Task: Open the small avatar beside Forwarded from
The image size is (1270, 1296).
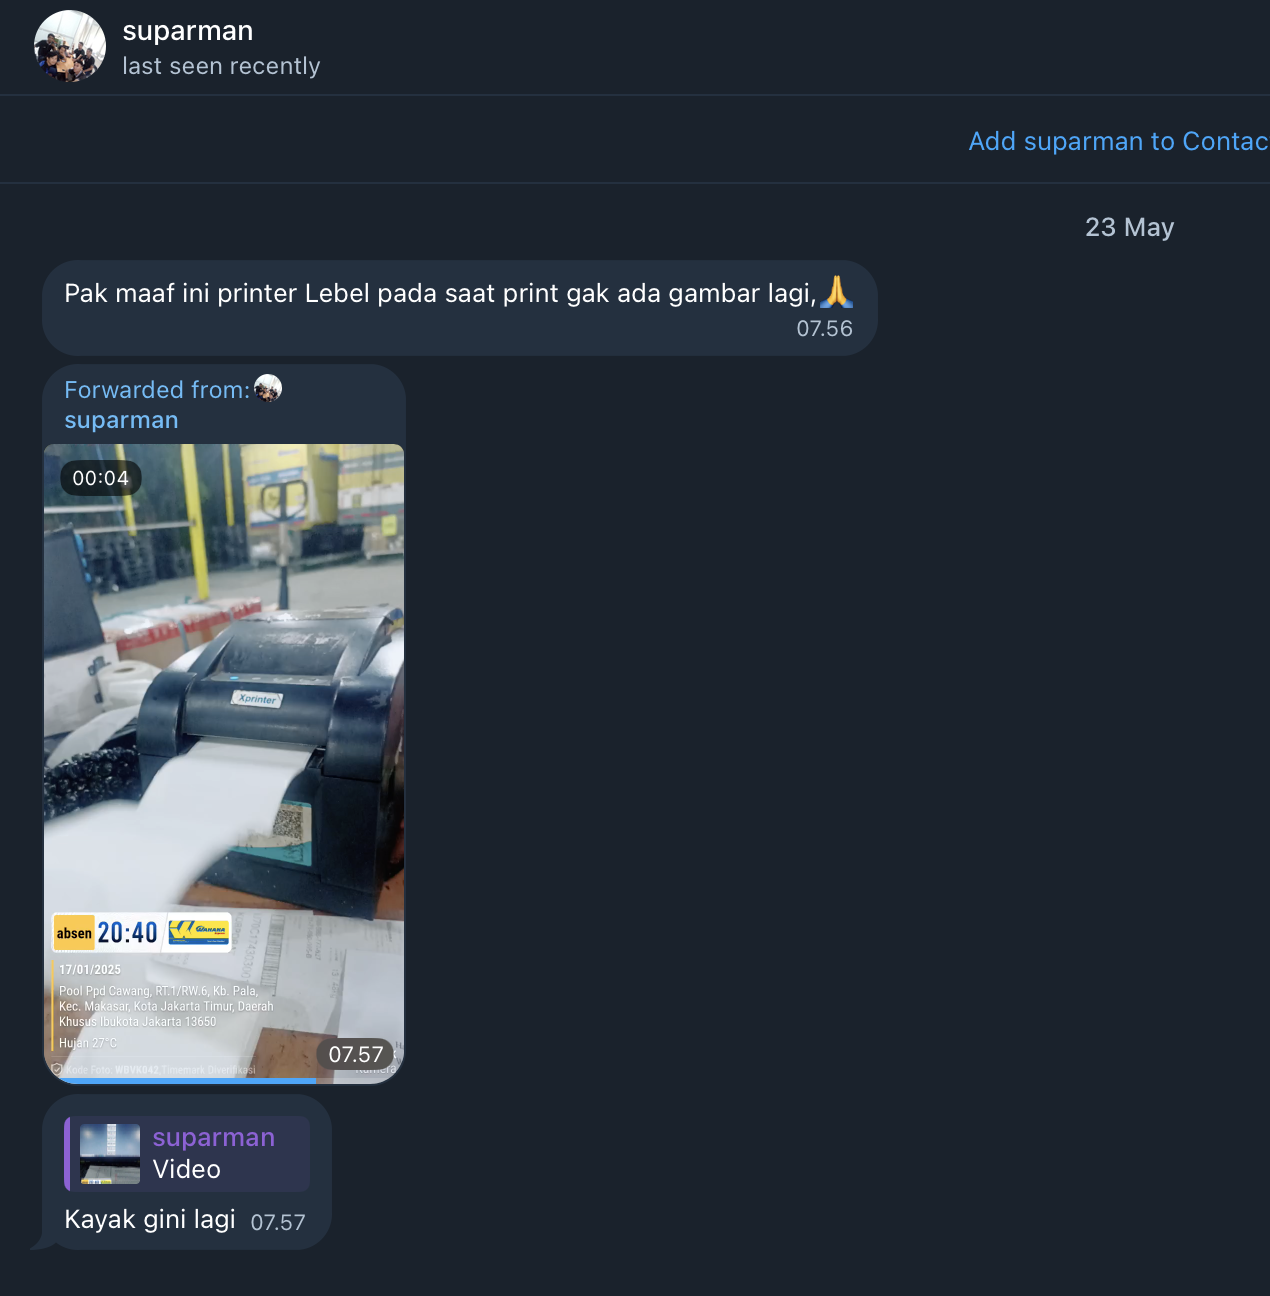Action: click(268, 388)
